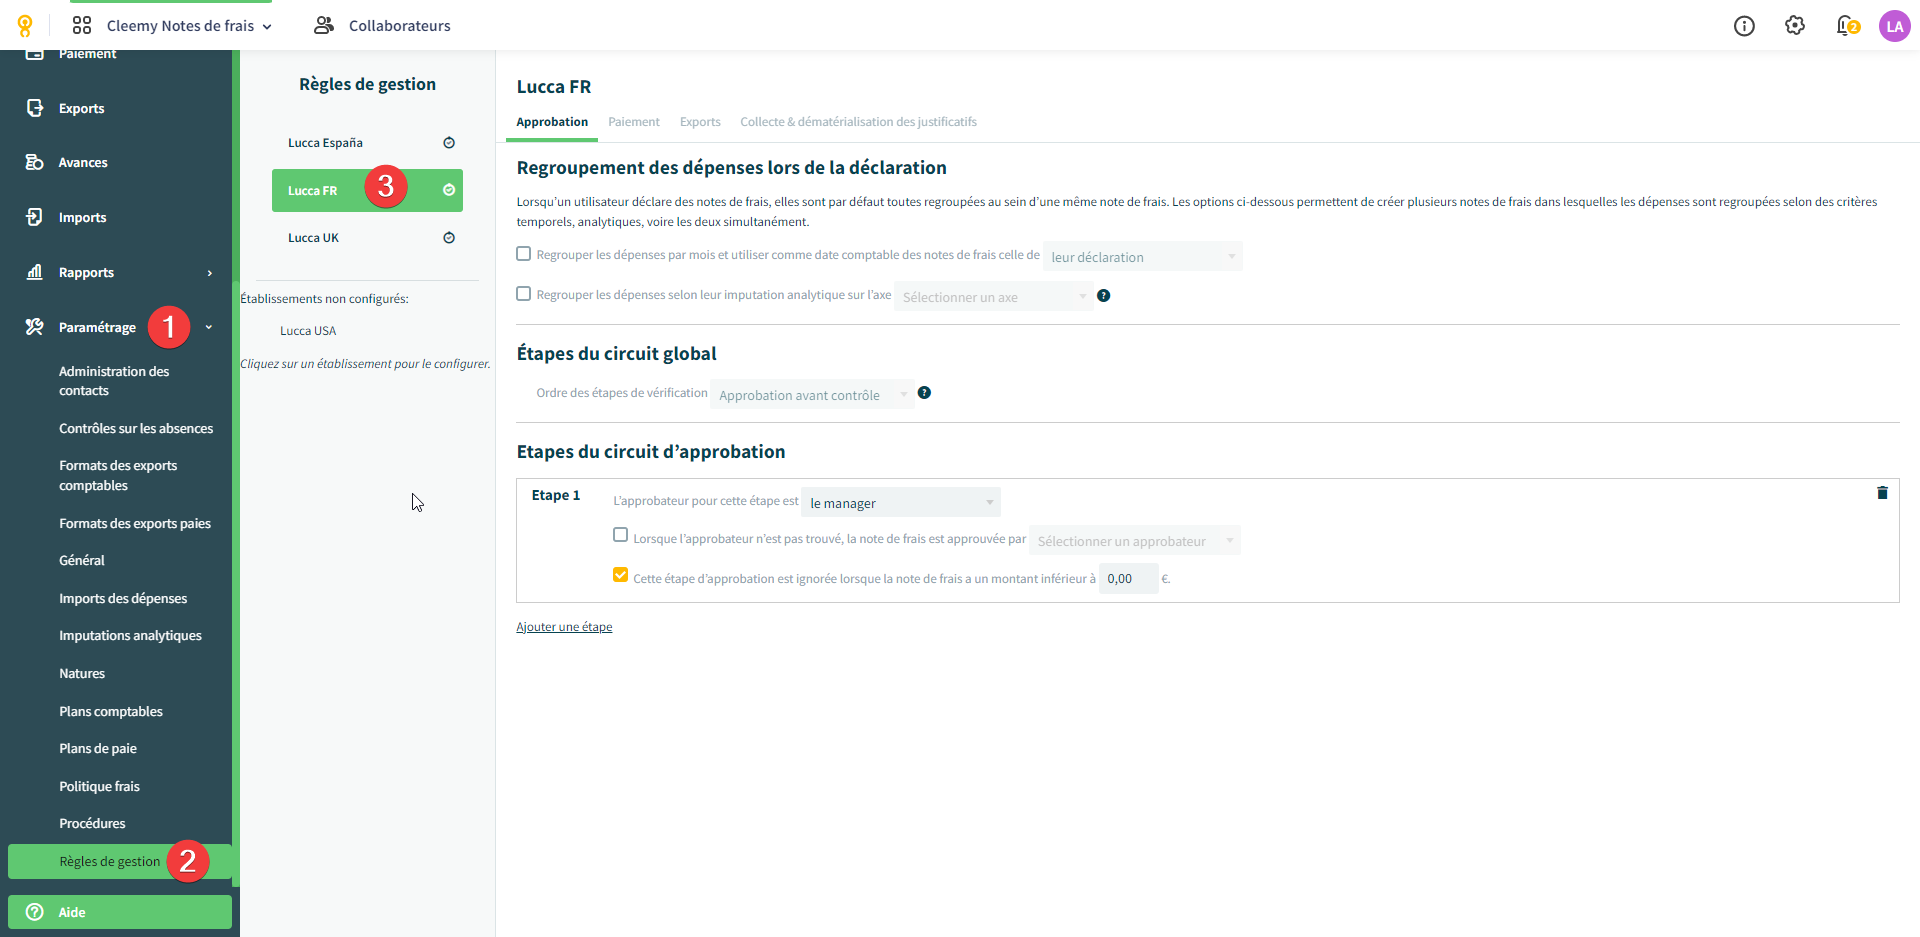Switch to the Approbation tab
This screenshot has height=937, width=1920.
[x=552, y=122]
